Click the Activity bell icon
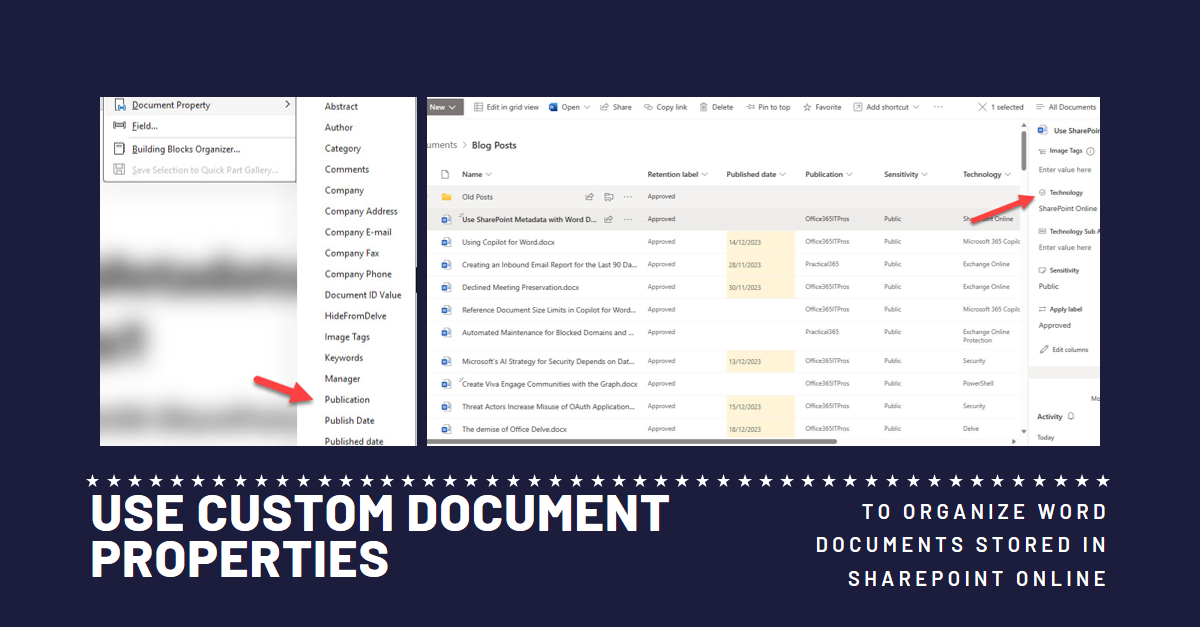1200x627 pixels. click(x=1071, y=416)
